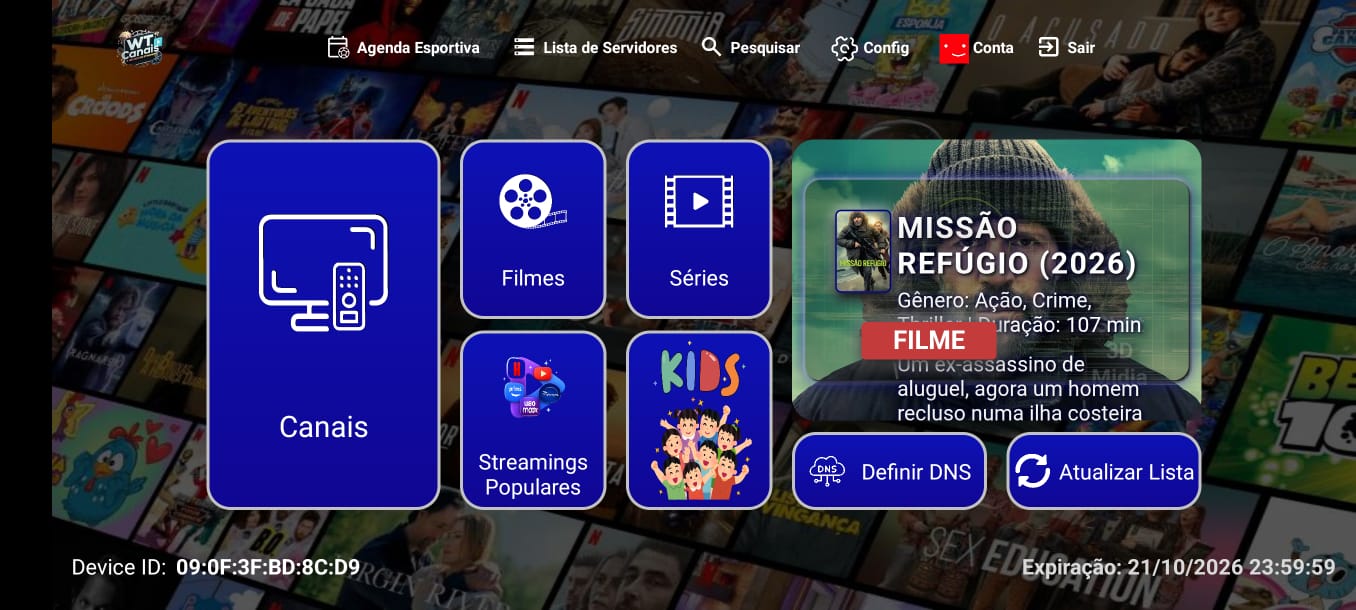This screenshot has width=1356, height=610.
Task: Click the red FILME badge
Action: (928, 340)
